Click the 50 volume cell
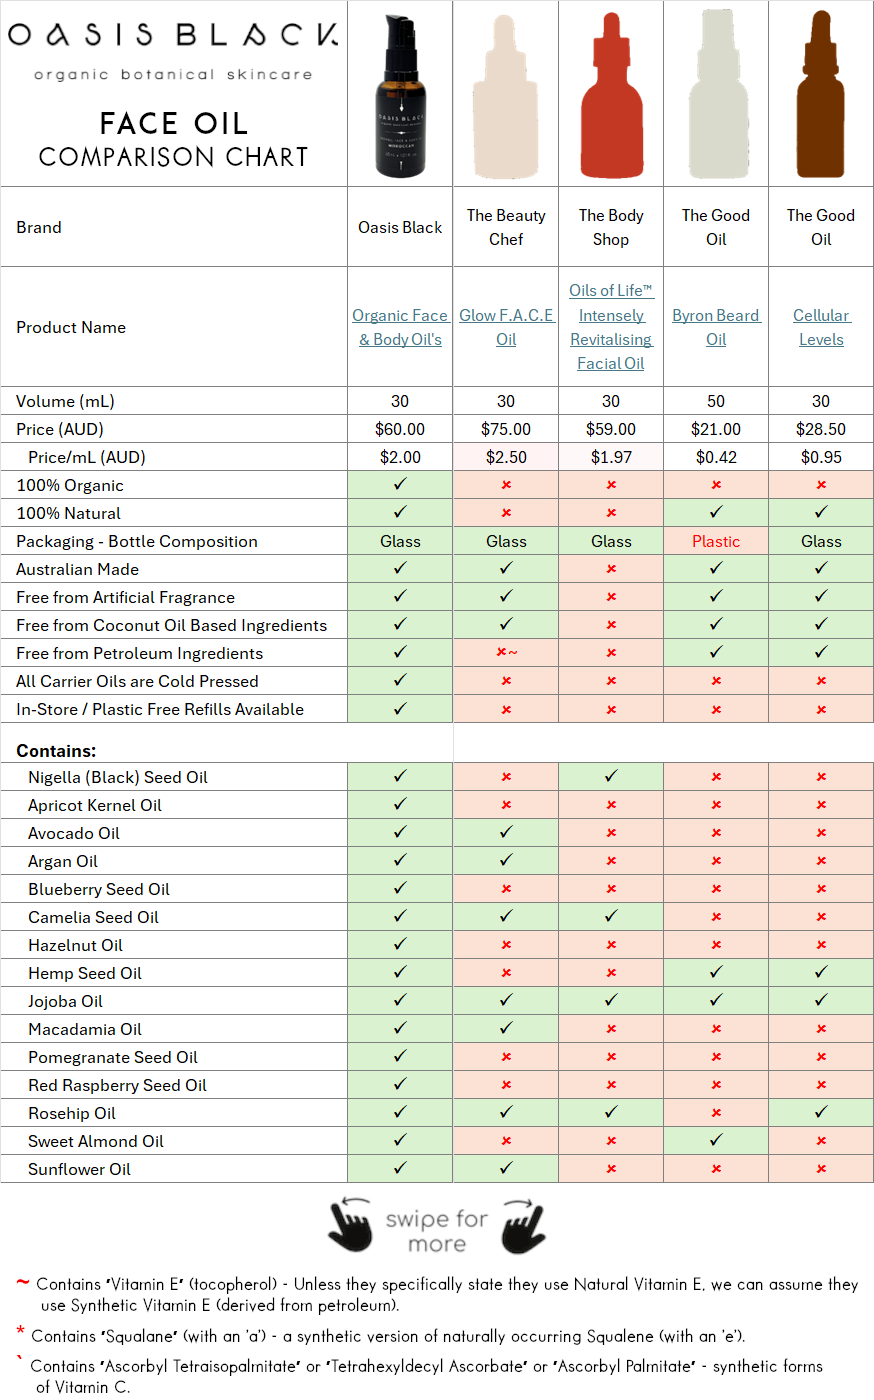 click(716, 401)
